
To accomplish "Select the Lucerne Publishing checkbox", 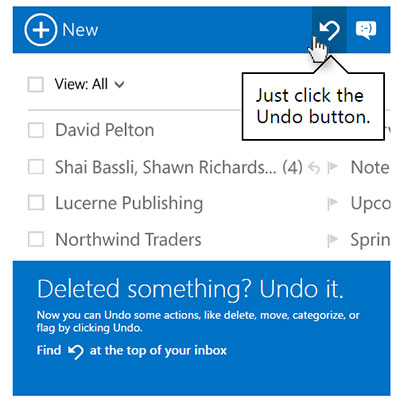I will [35, 203].
